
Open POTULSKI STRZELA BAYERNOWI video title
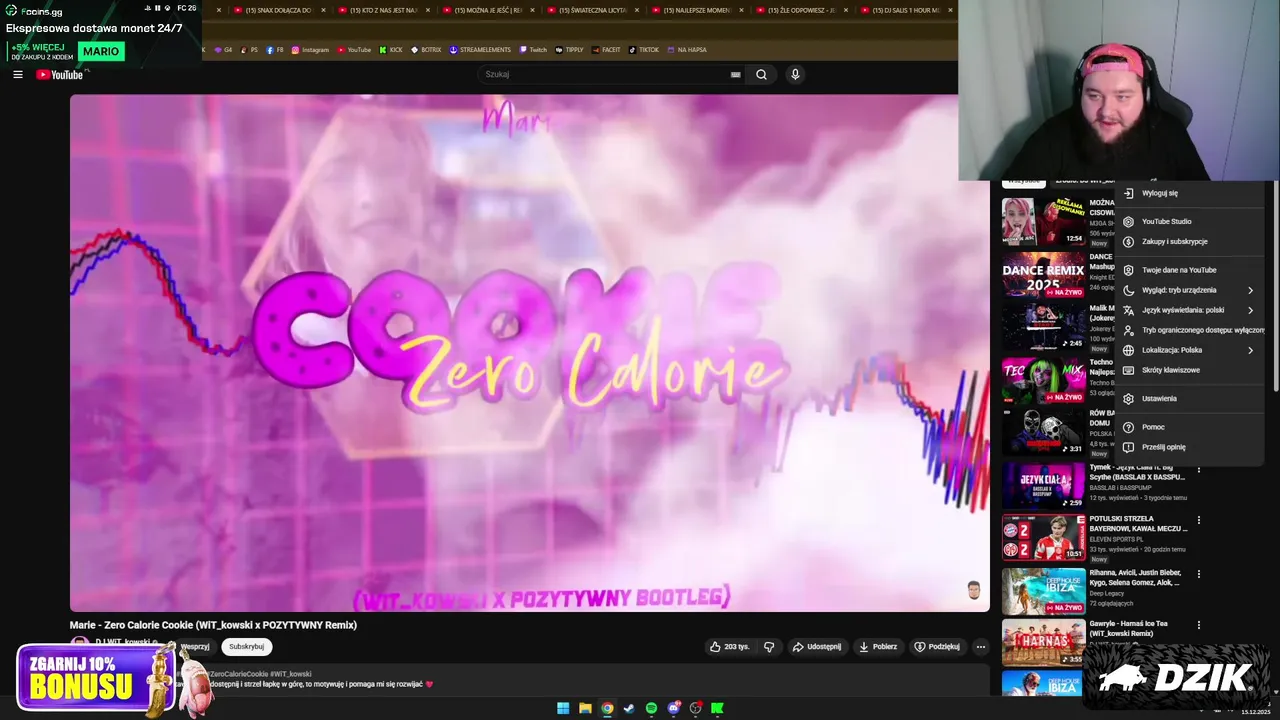(1138, 523)
